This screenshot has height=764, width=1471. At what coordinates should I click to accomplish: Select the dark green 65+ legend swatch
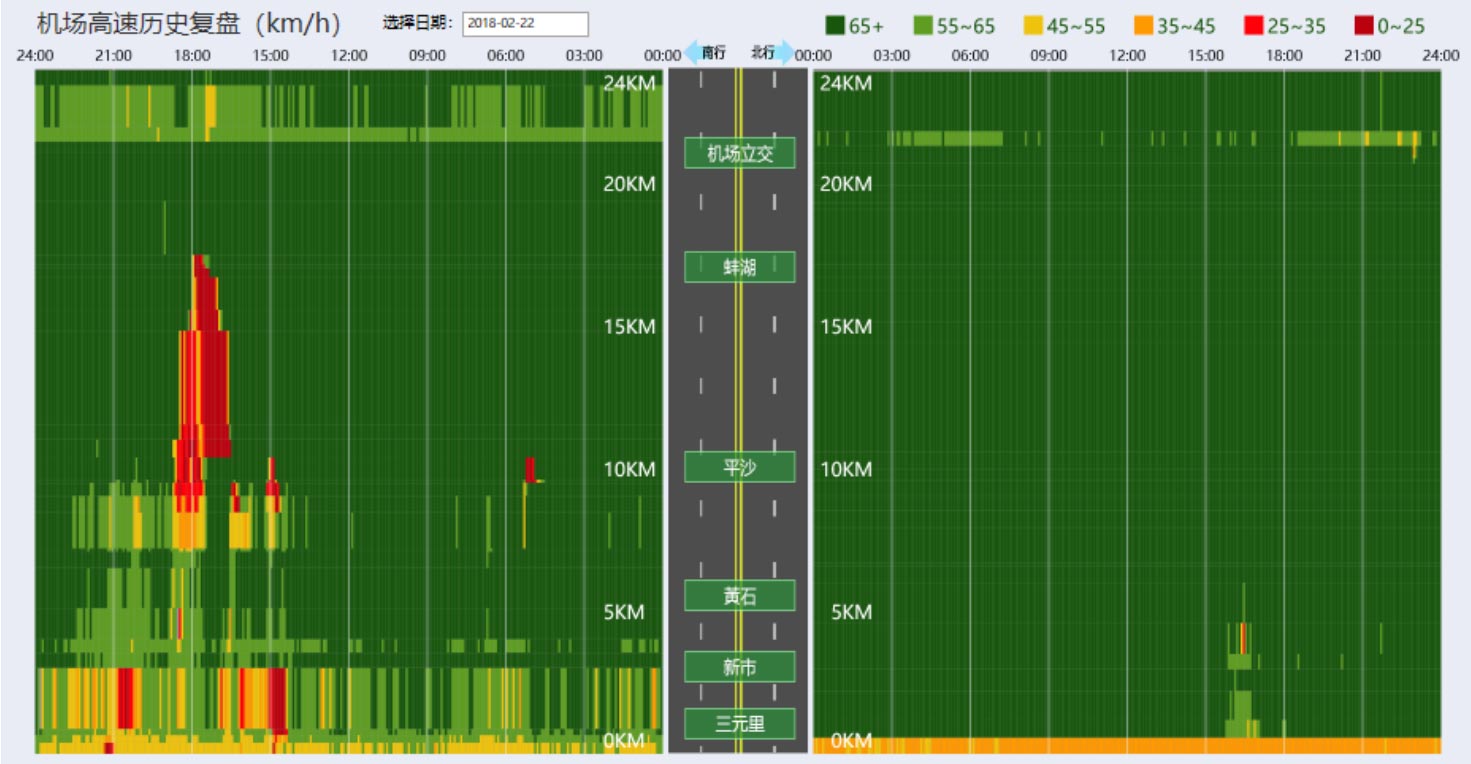click(835, 26)
